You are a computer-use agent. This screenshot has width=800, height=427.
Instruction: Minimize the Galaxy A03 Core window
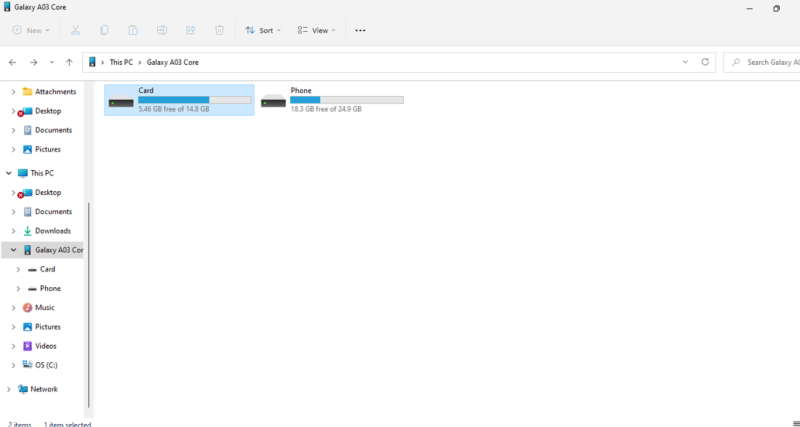tap(749, 8)
